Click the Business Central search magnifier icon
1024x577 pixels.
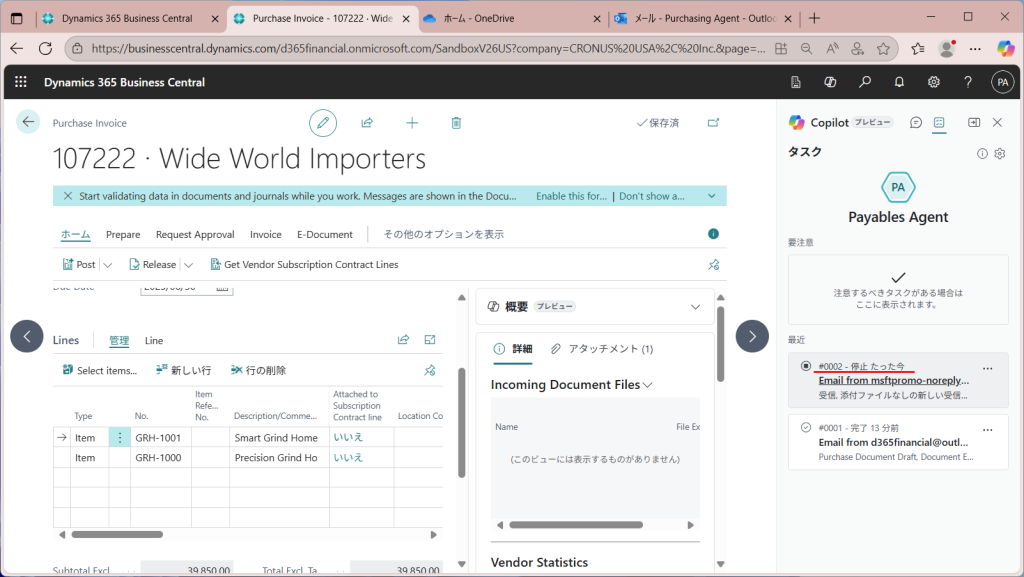tap(865, 82)
